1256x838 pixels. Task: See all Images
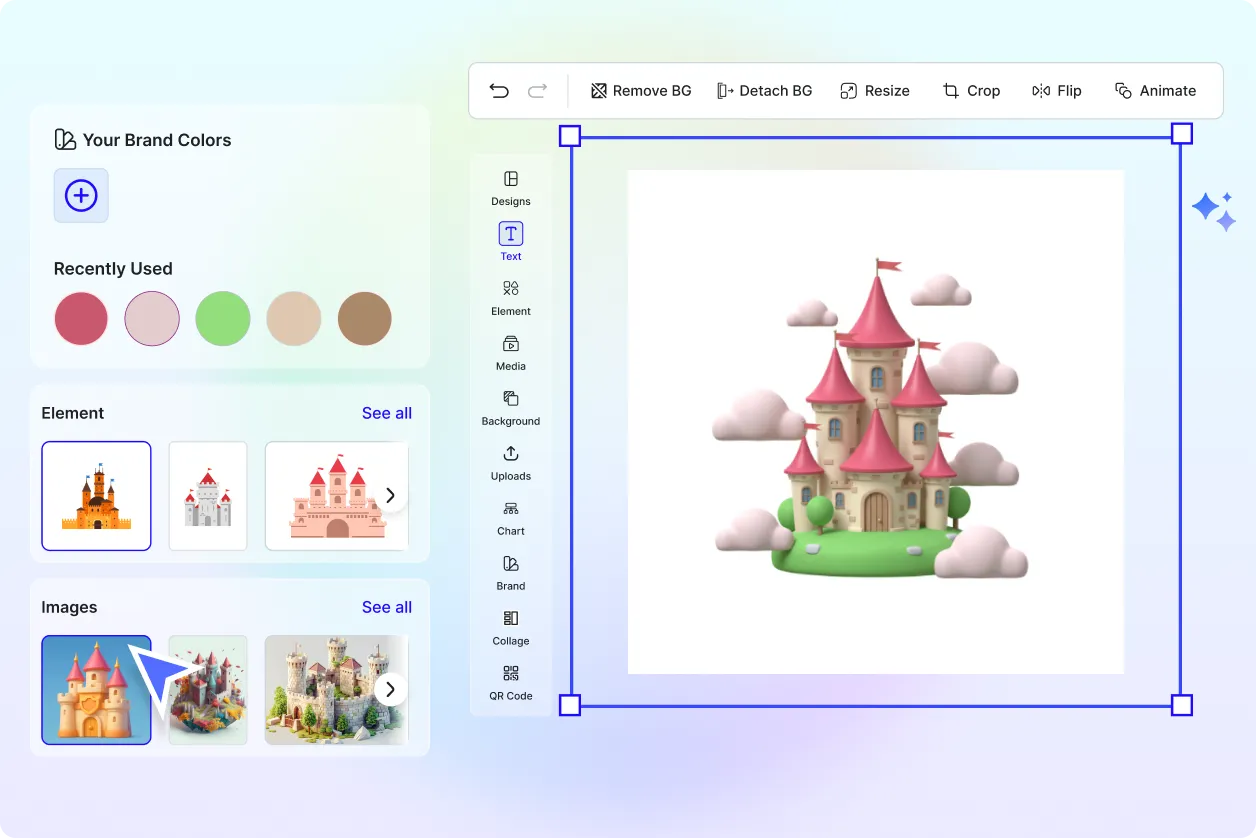[x=387, y=607]
